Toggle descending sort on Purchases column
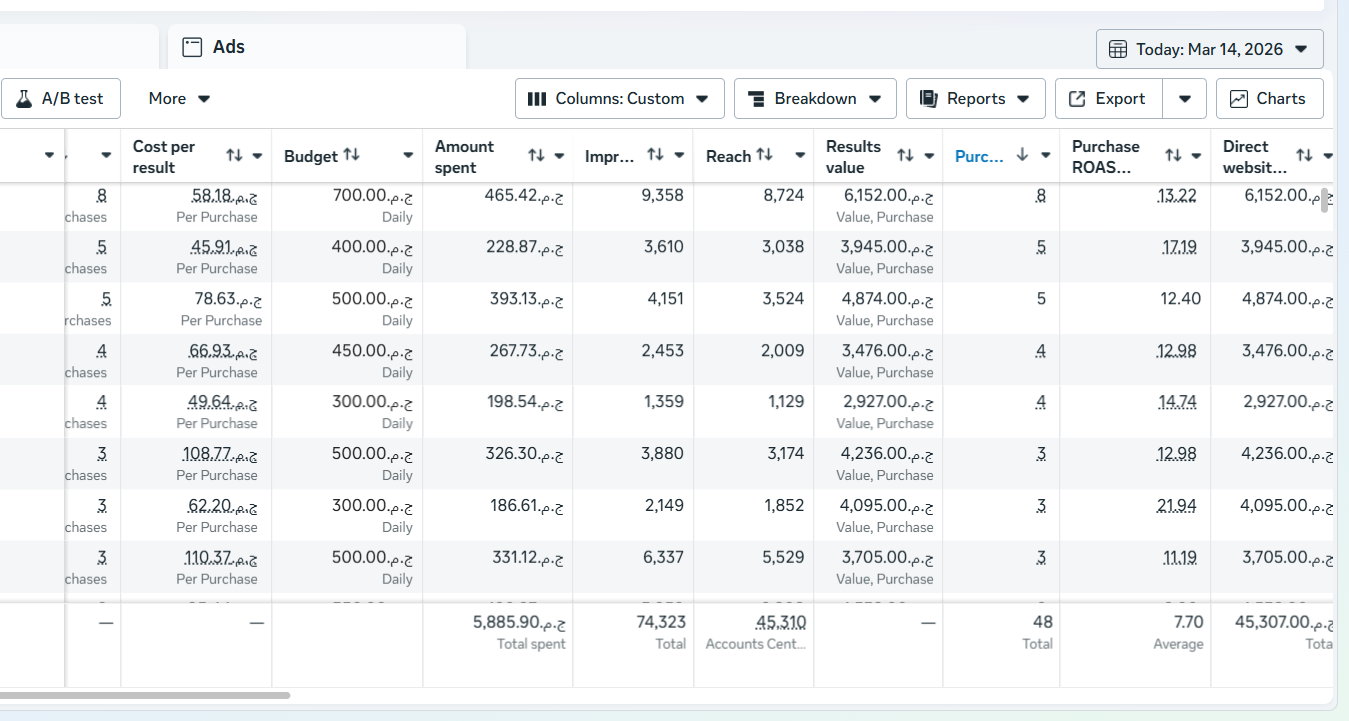Screen dimensions: 1349x721 tap(1022, 155)
